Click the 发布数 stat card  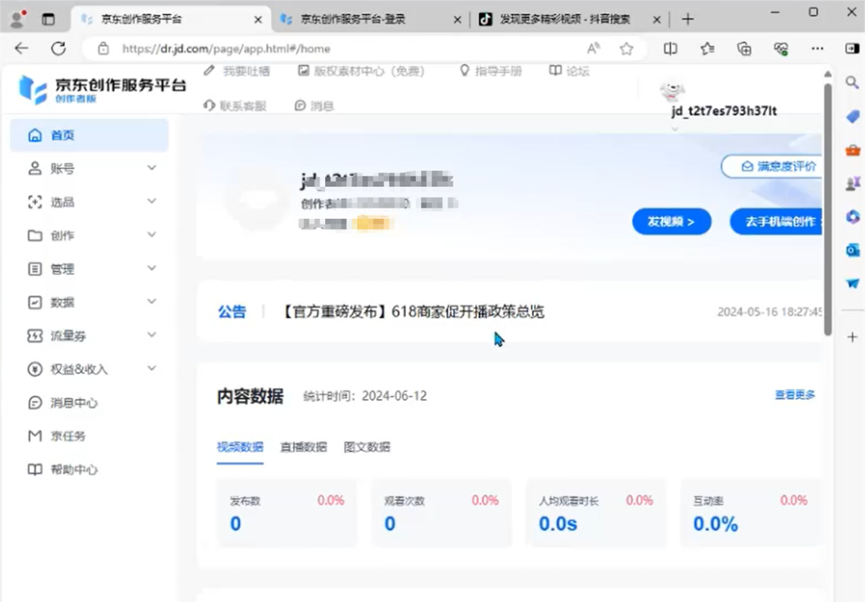(287, 513)
